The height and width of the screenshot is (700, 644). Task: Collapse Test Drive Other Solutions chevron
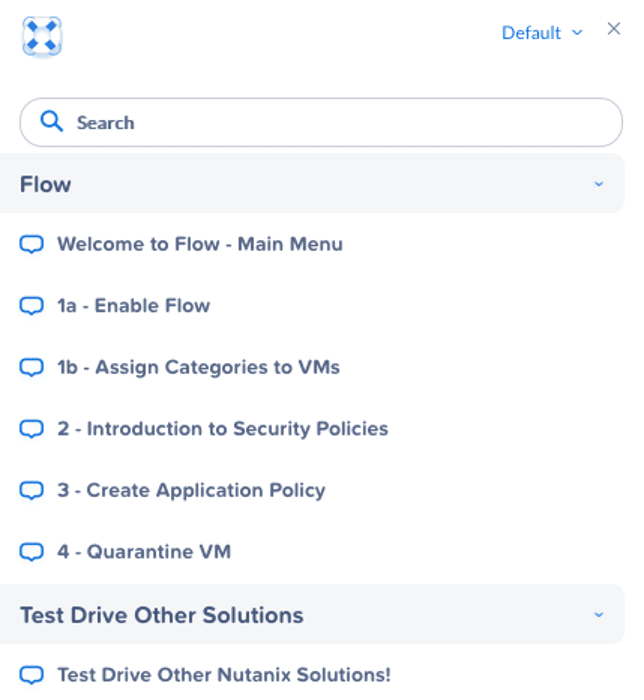(599, 615)
